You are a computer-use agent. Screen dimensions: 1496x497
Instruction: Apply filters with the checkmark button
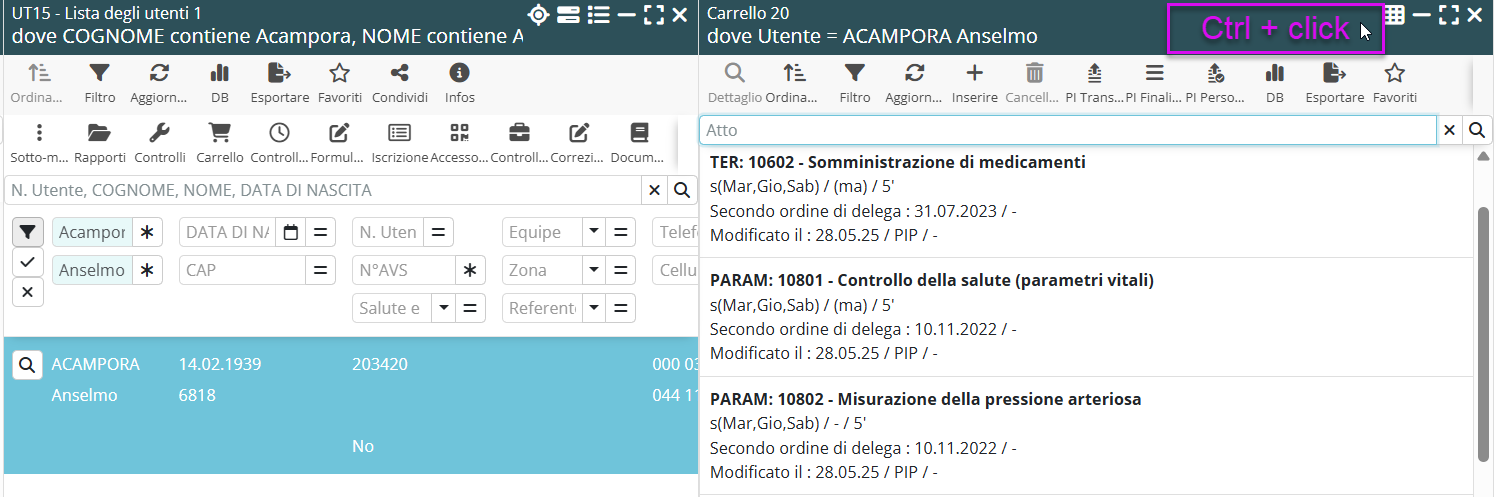(x=28, y=263)
